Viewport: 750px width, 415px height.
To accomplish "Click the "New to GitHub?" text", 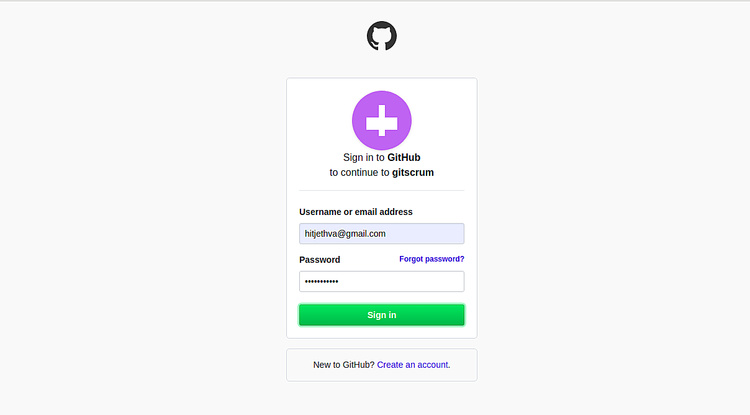I will pos(343,365).
